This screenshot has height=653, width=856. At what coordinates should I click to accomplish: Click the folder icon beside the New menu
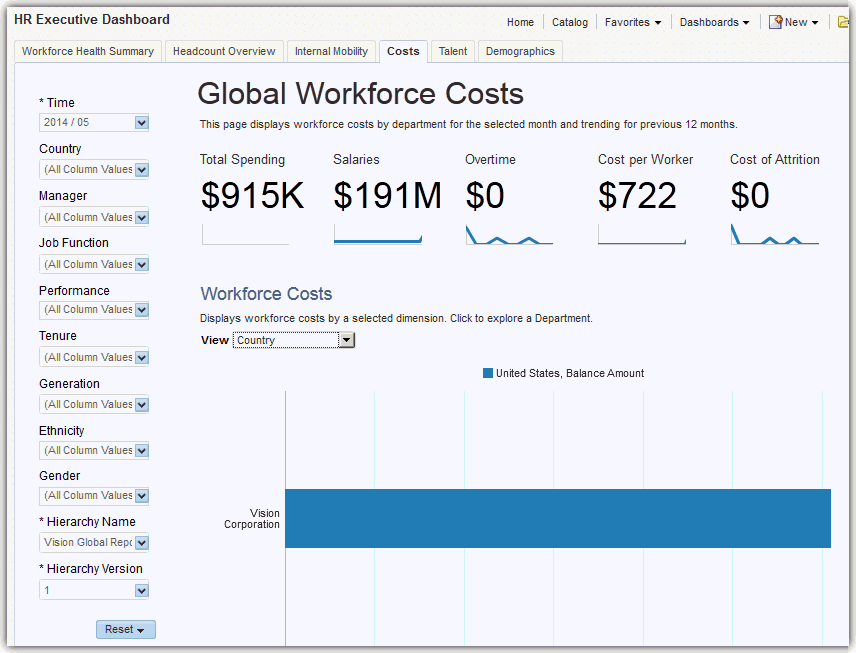(x=844, y=22)
